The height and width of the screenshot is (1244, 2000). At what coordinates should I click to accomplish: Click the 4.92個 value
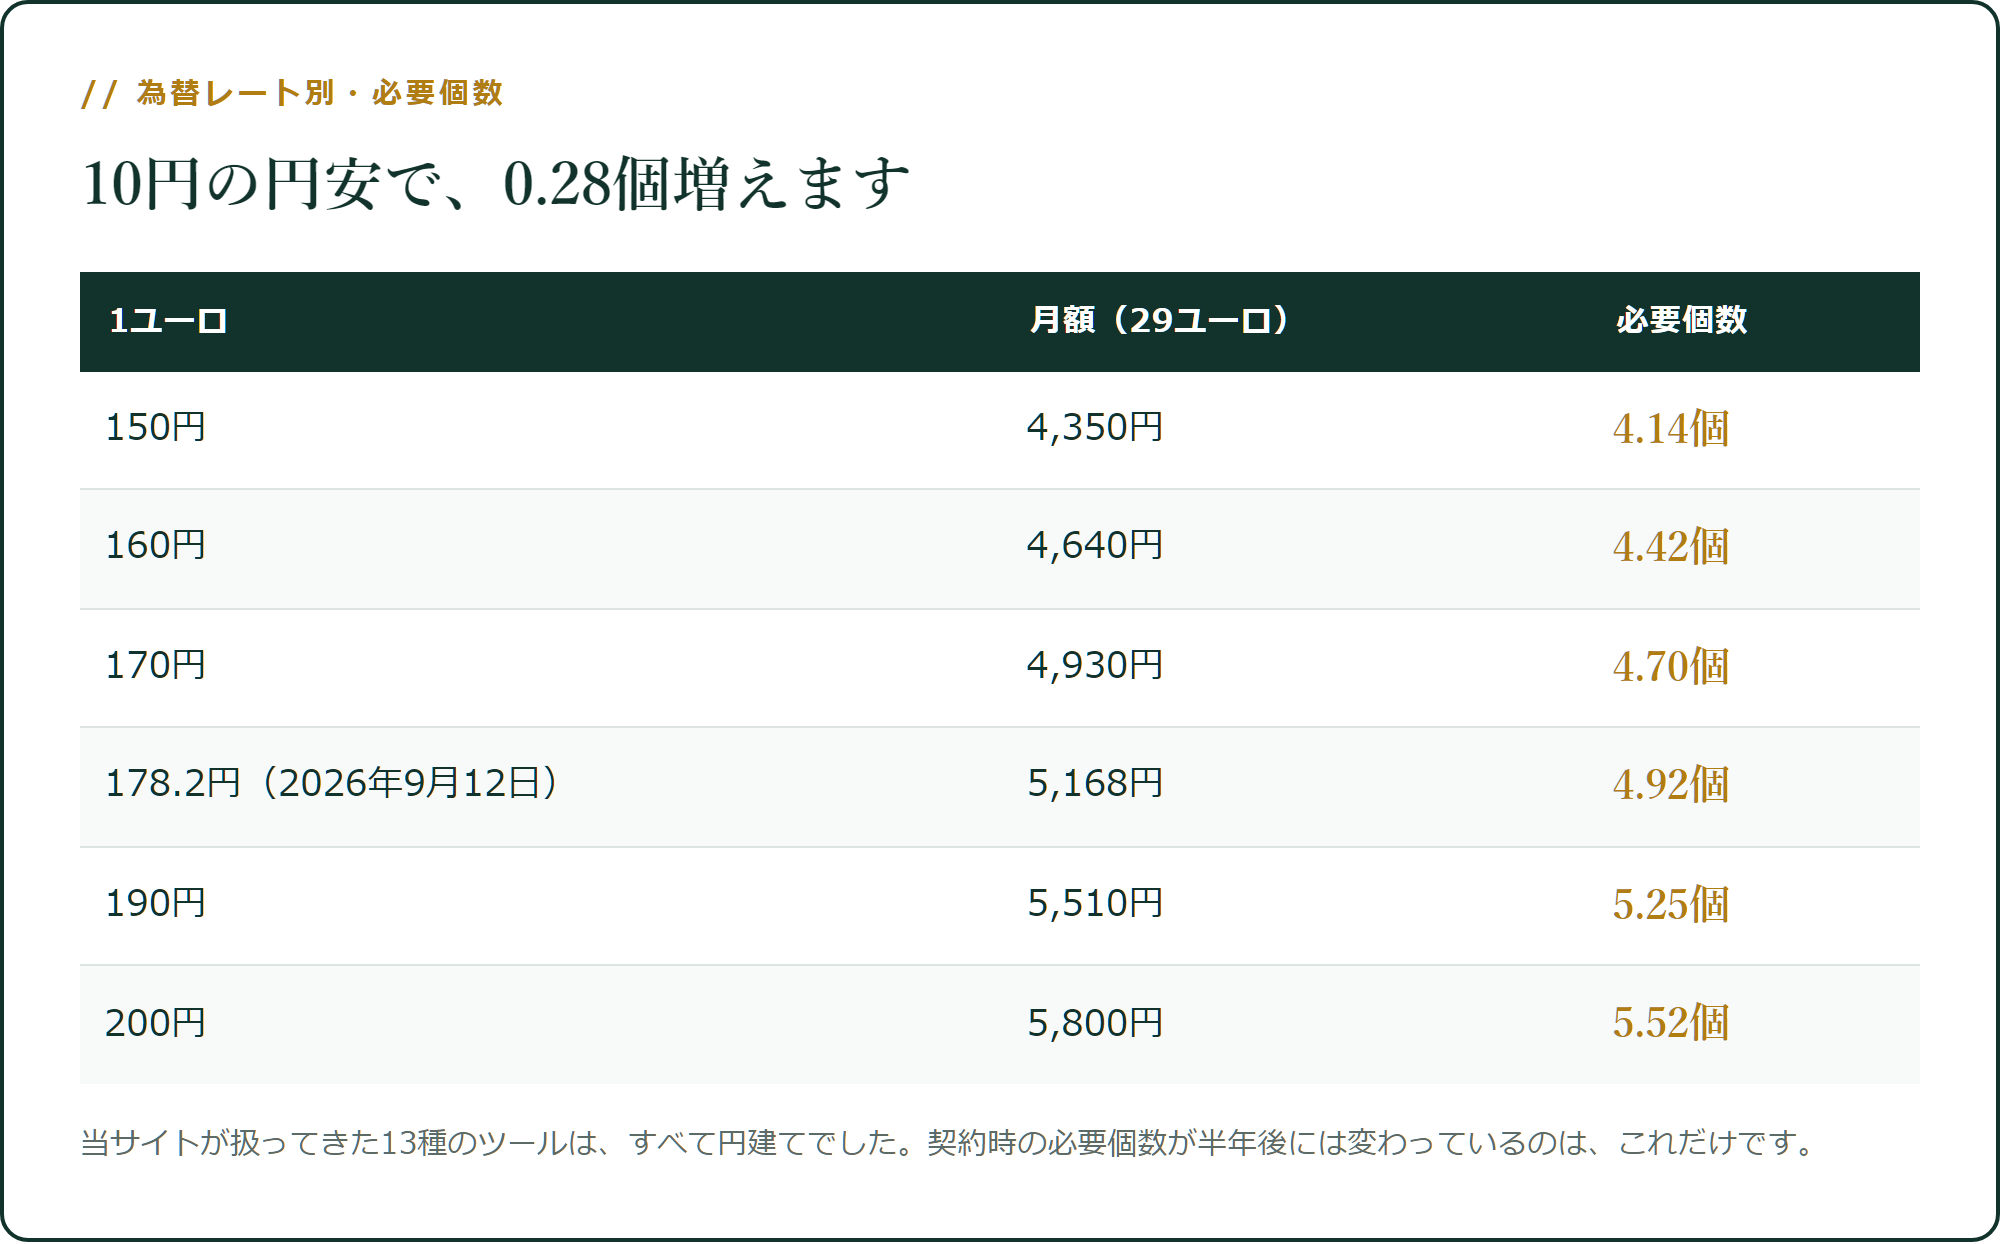coord(1671,785)
